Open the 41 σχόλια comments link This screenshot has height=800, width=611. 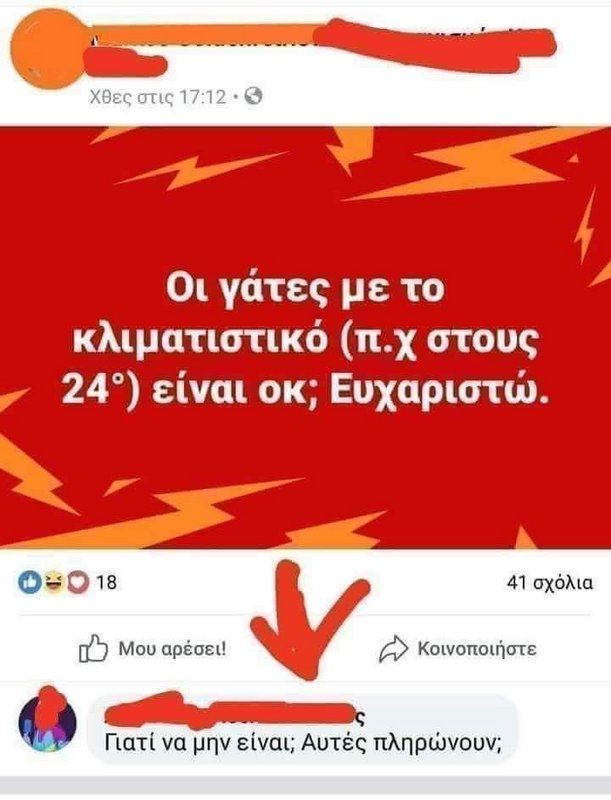[549, 582]
